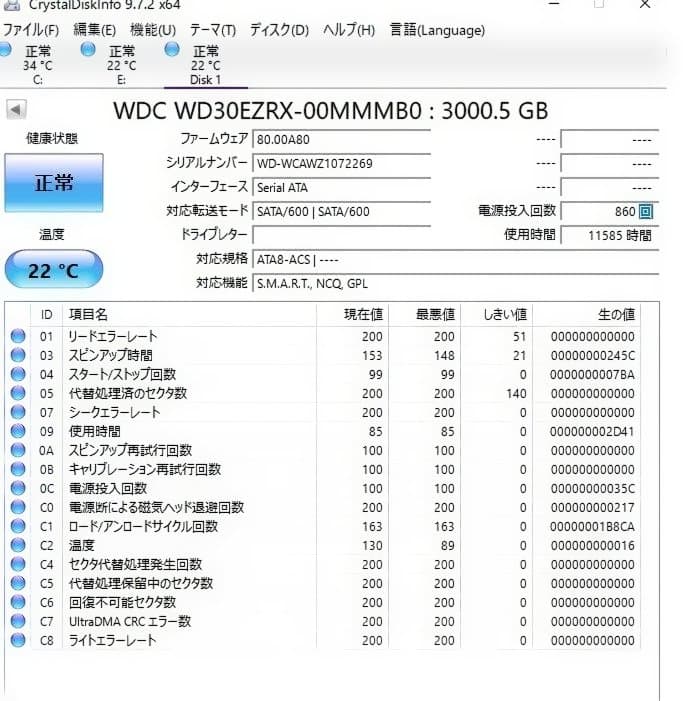Select raw value 0000000007BA

(x=592, y=375)
